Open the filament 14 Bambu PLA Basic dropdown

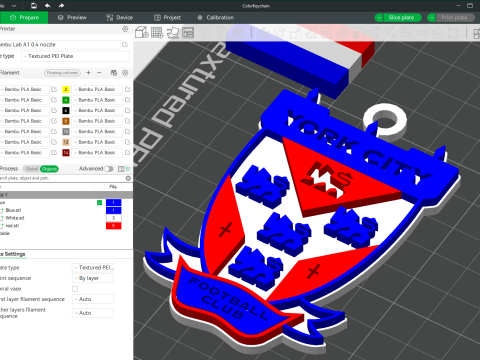(x=97, y=153)
